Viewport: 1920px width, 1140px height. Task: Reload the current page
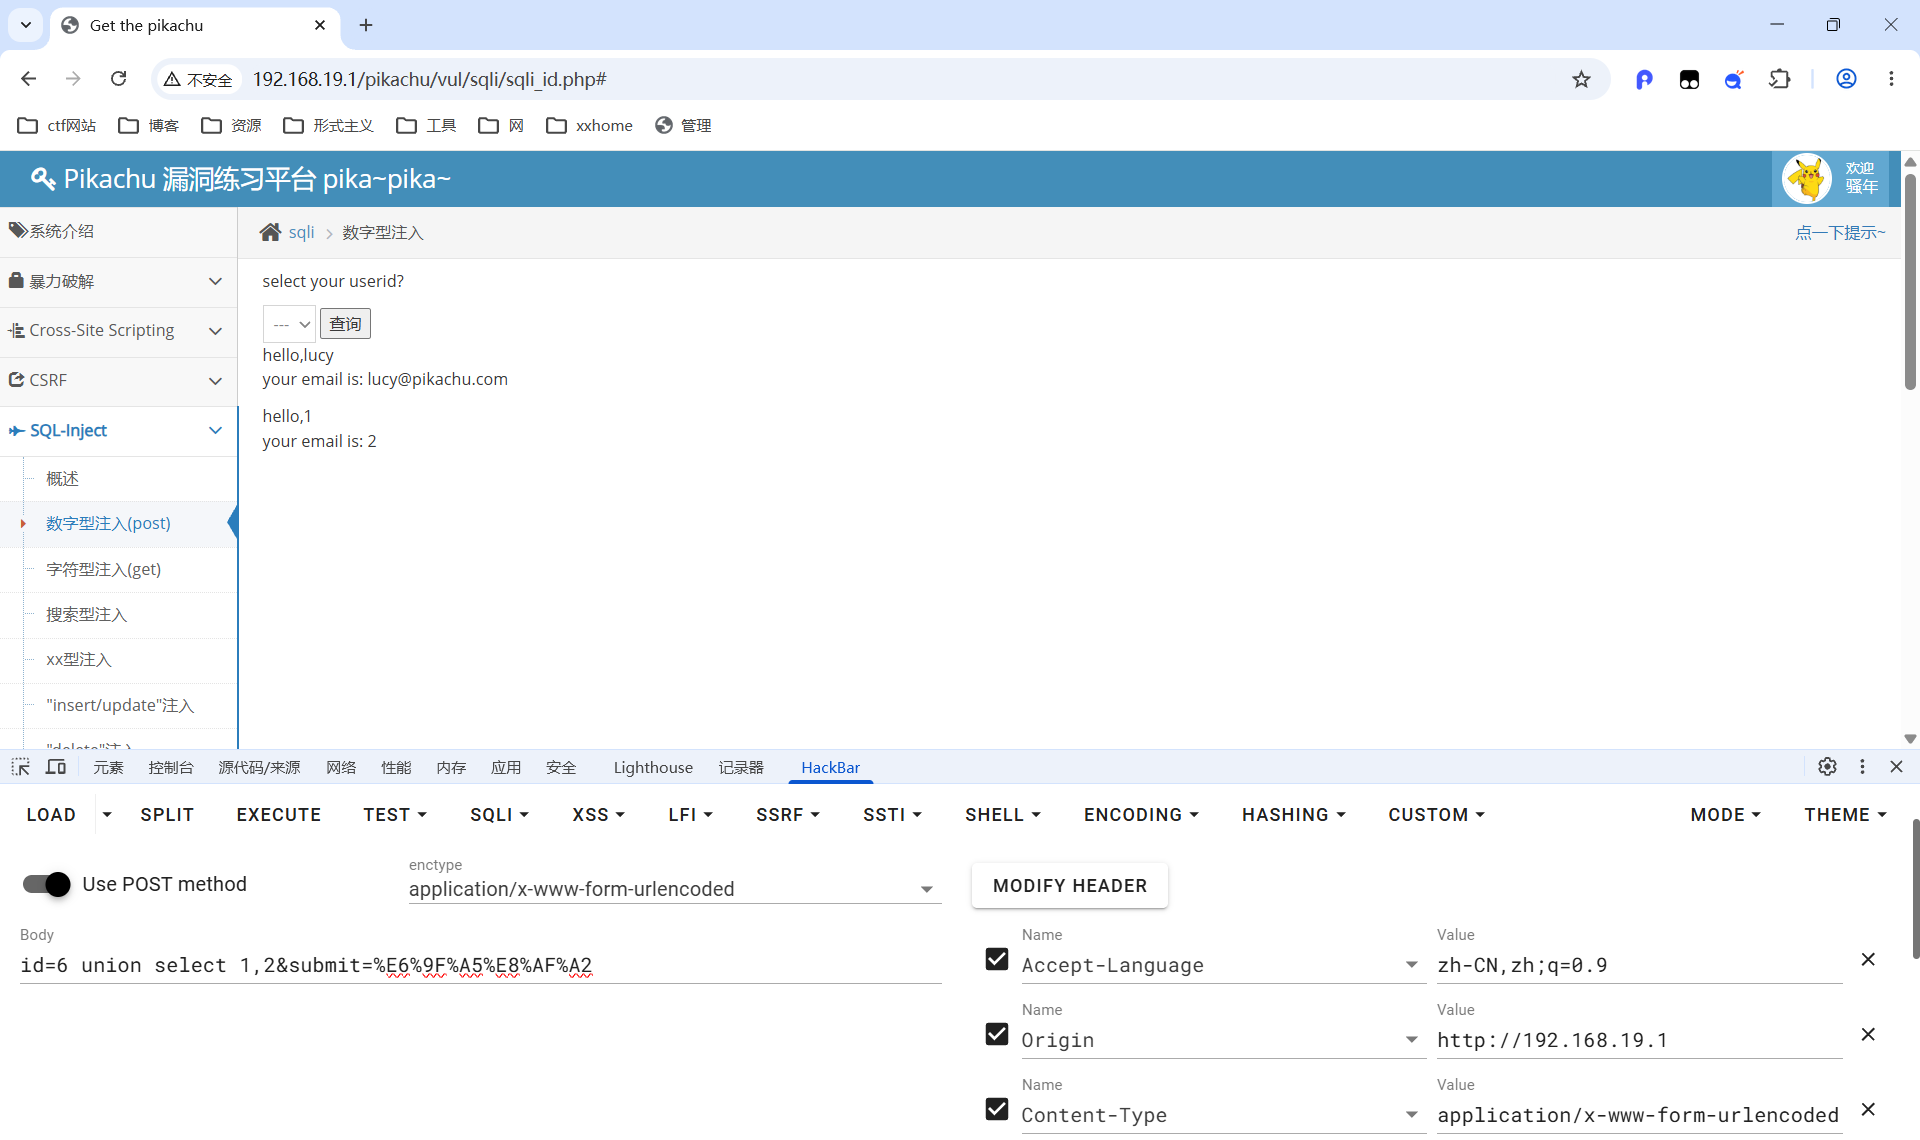pyautogui.click(x=118, y=79)
